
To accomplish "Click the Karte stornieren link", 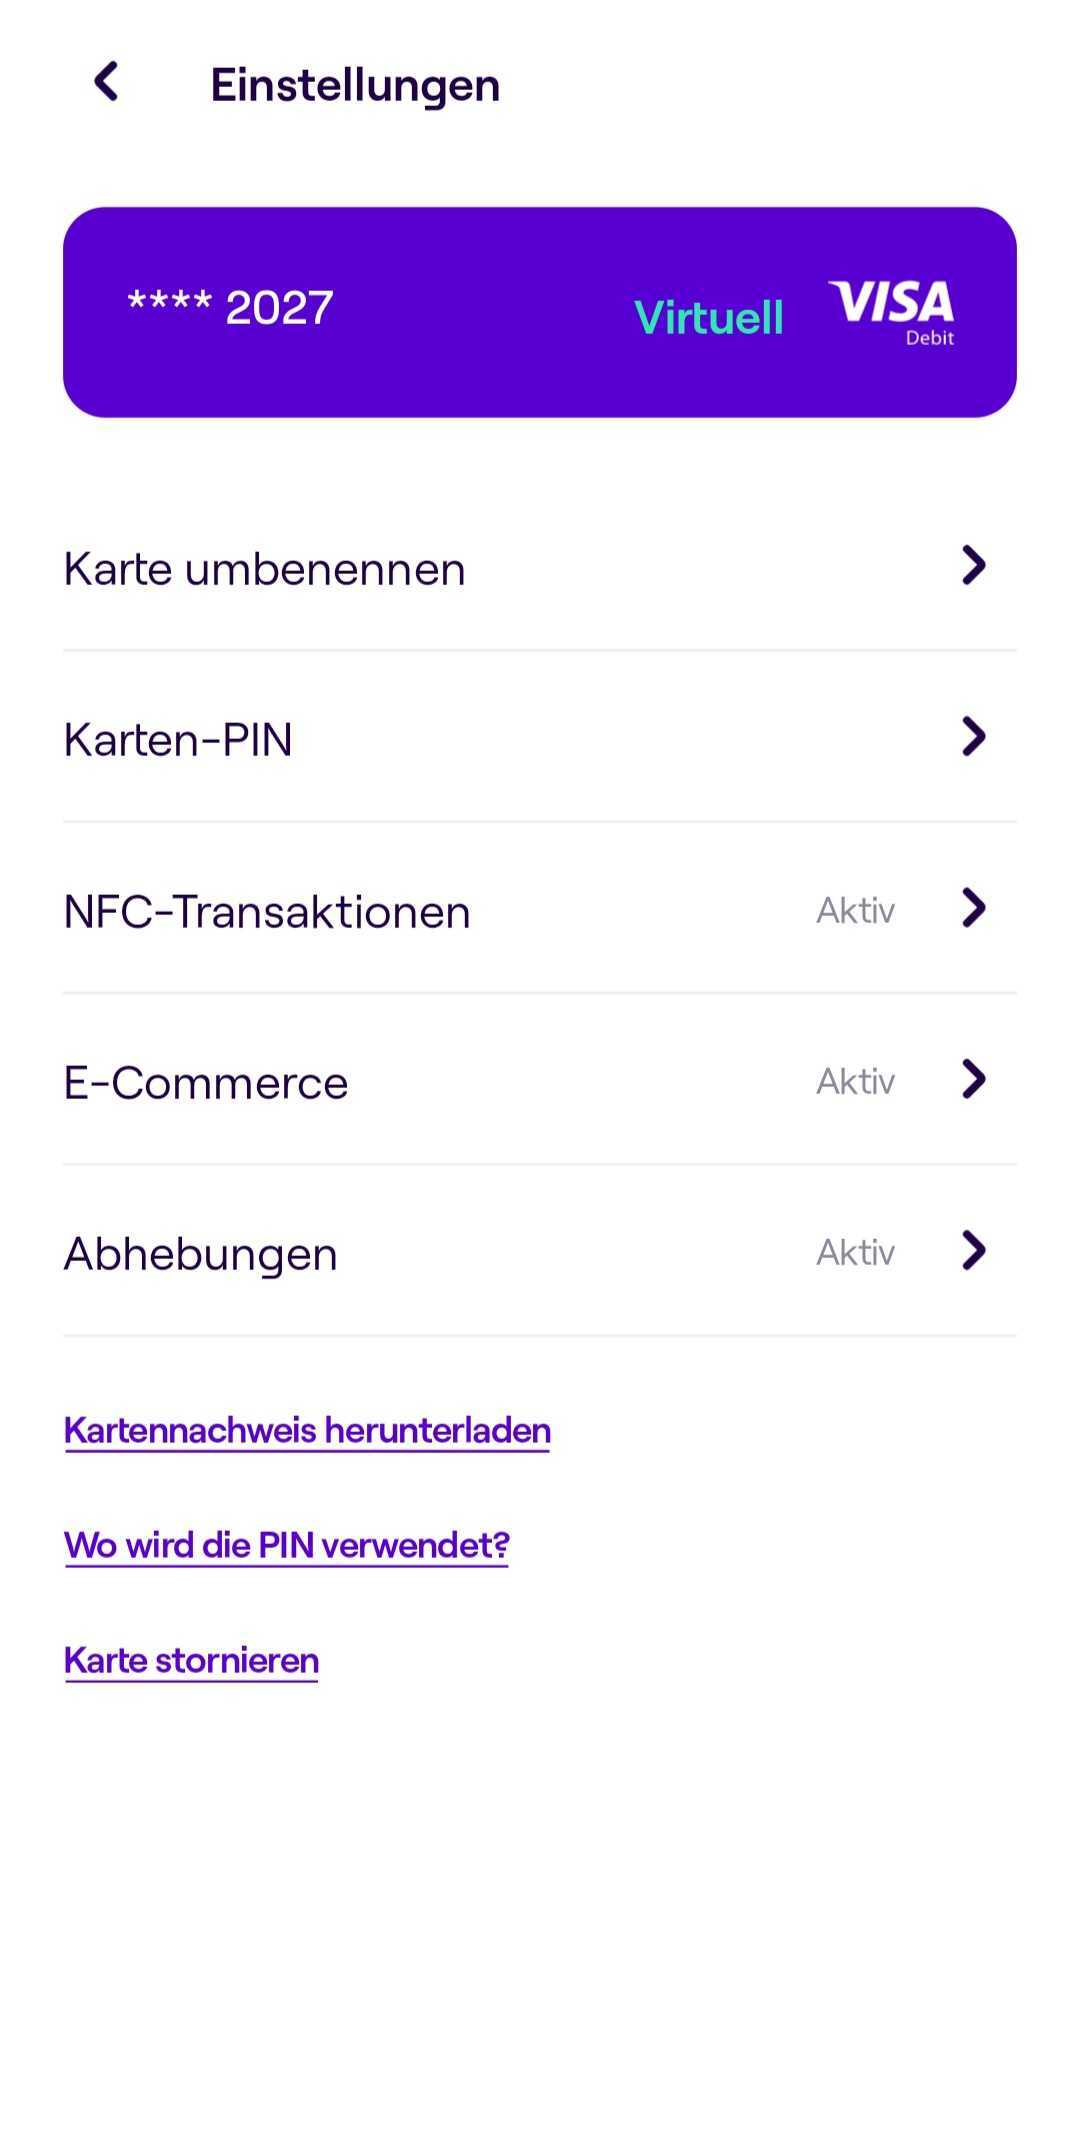I will pos(192,1661).
